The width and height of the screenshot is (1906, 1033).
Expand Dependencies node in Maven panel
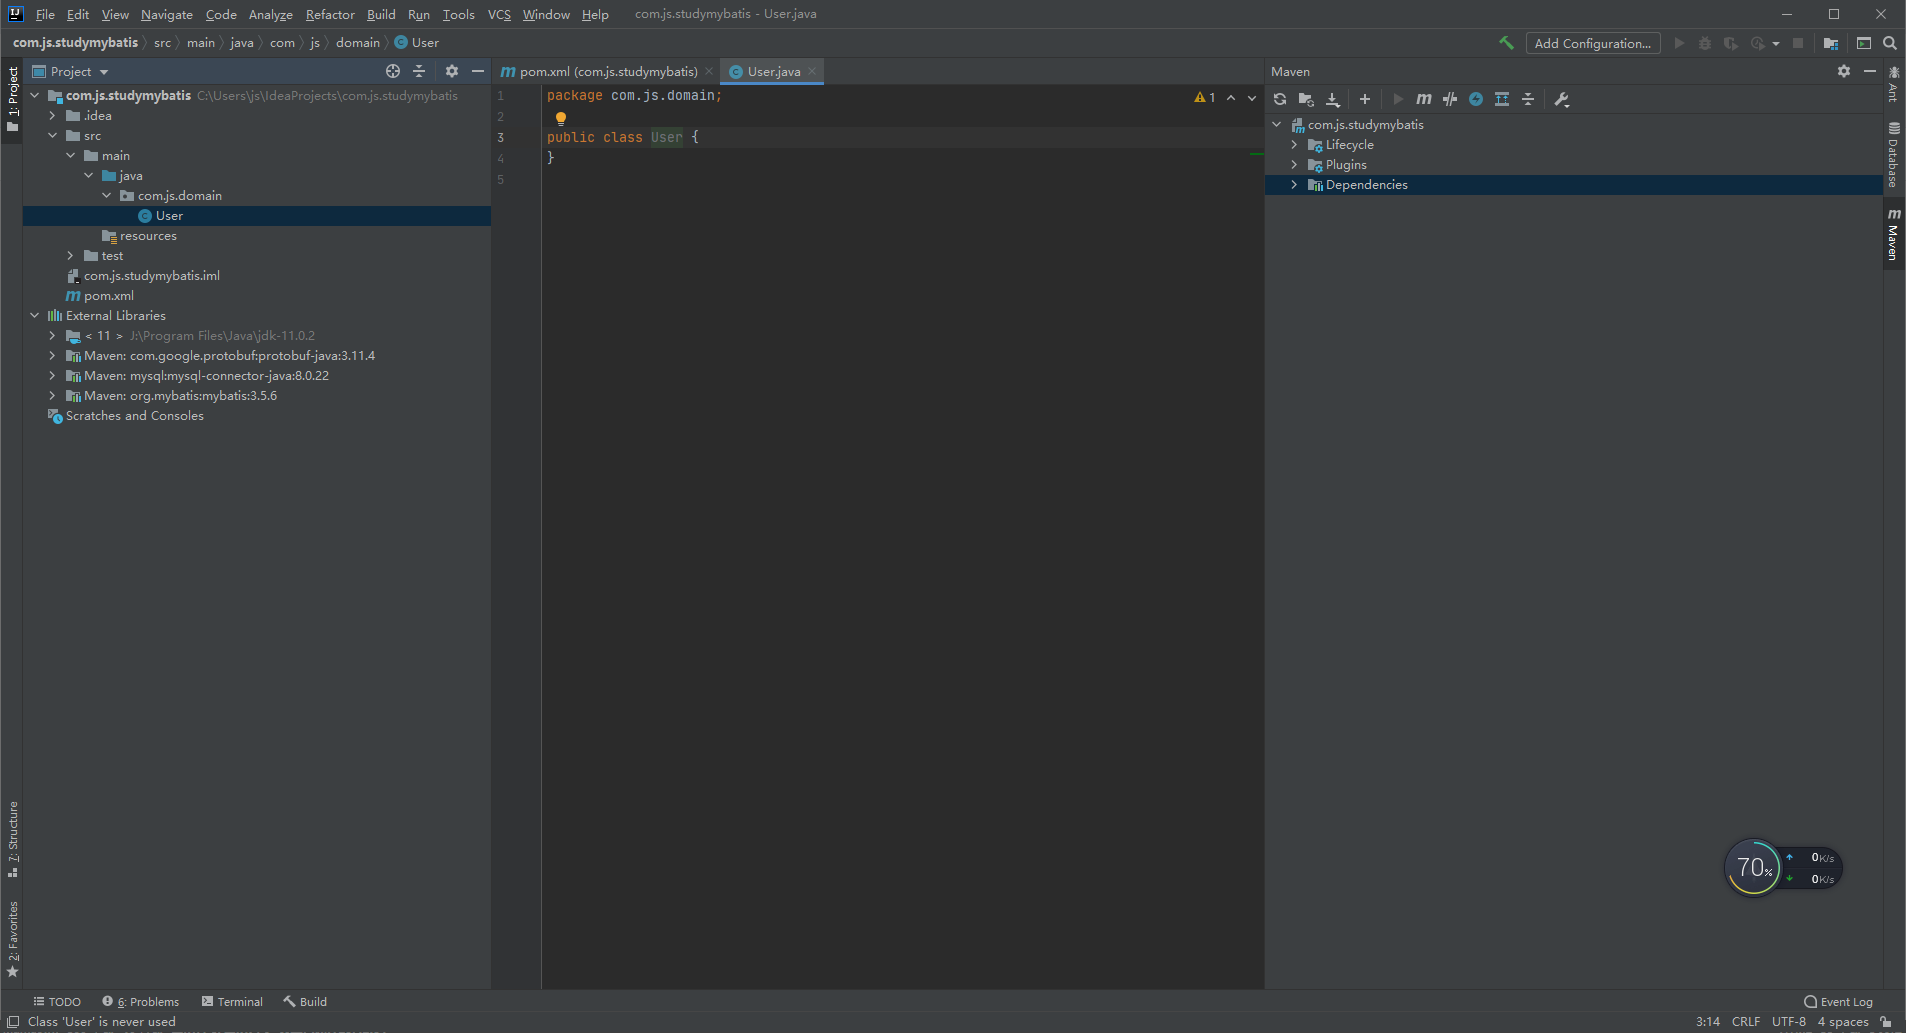[x=1294, y=185]
